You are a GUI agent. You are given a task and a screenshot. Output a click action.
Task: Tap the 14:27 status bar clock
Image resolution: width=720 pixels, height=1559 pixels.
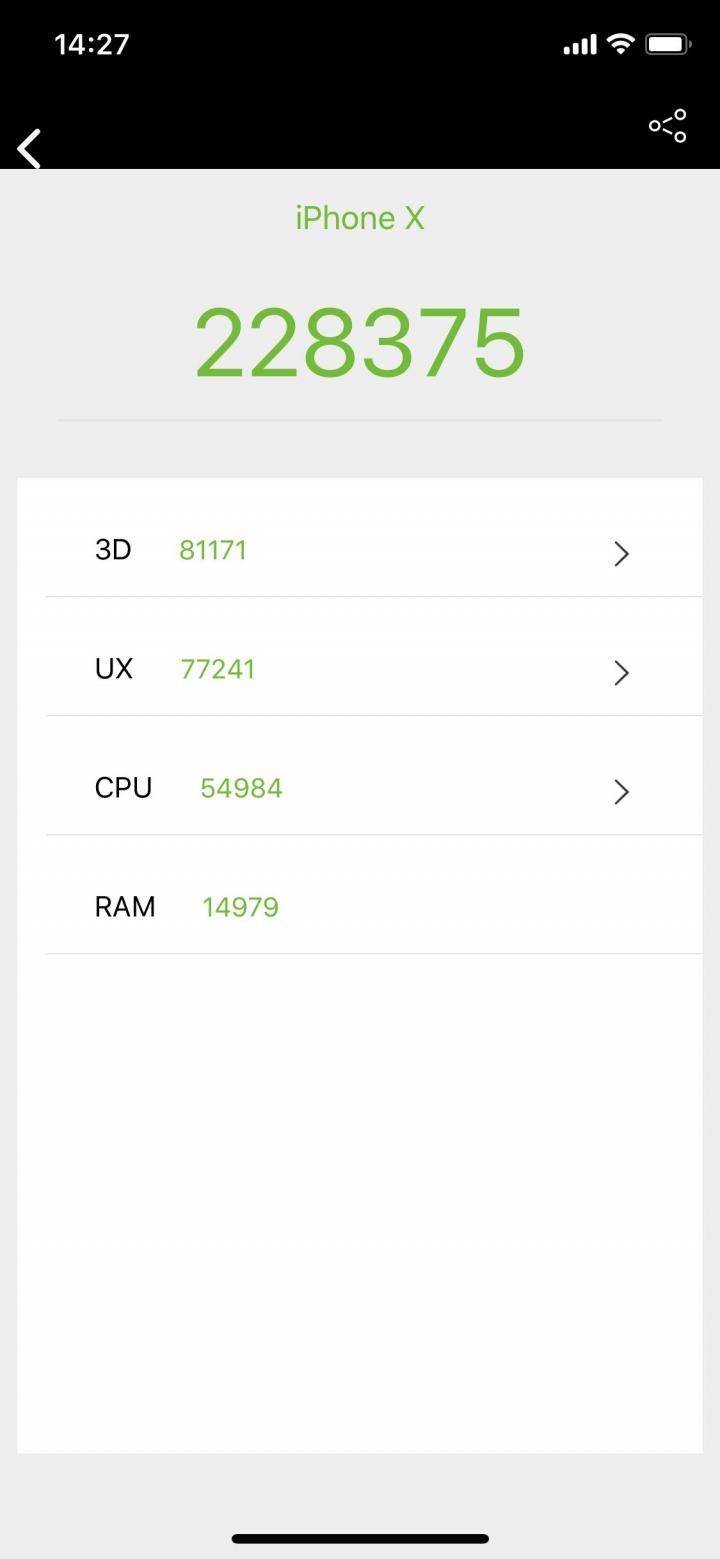92,44
